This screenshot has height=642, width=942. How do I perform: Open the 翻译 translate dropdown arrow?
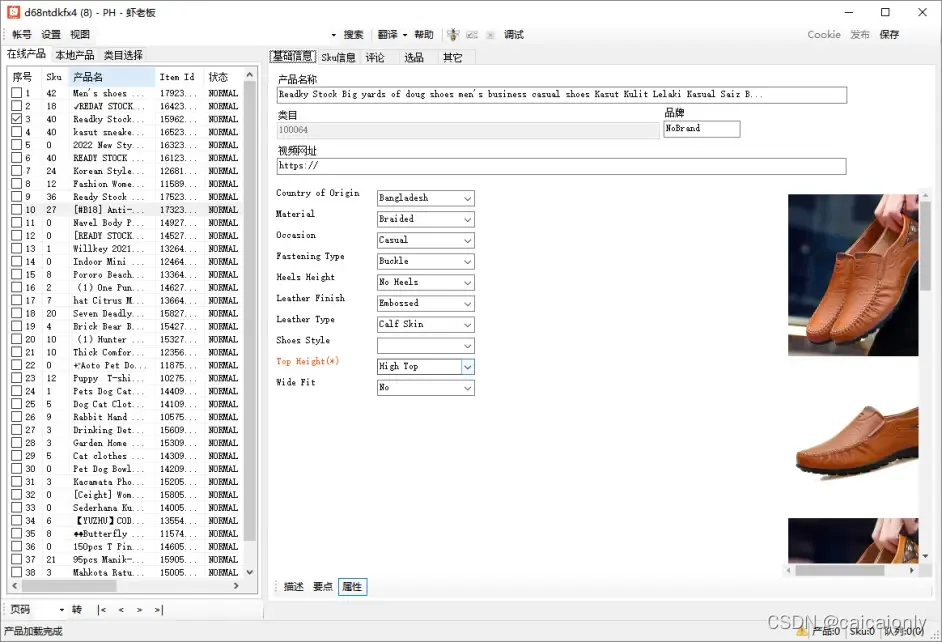pyautogui.click(x=405, y=35)
